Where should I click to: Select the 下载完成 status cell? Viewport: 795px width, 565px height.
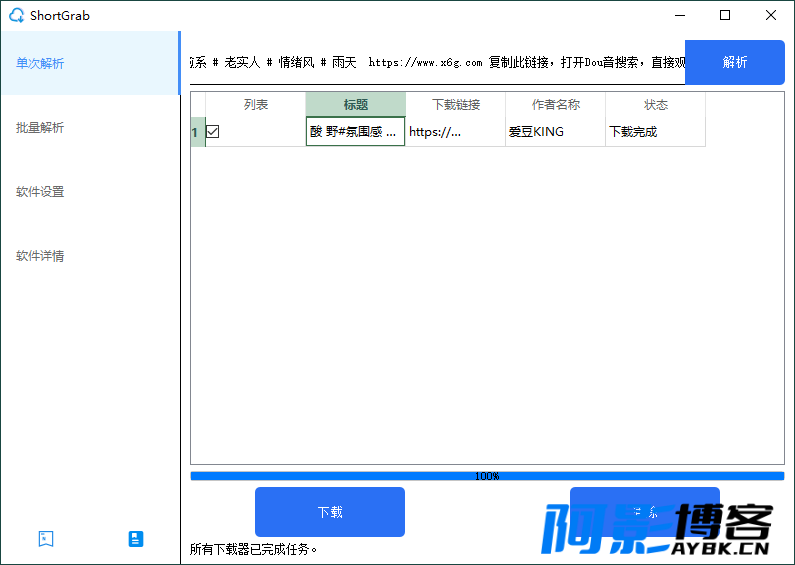tap(654, 132)
